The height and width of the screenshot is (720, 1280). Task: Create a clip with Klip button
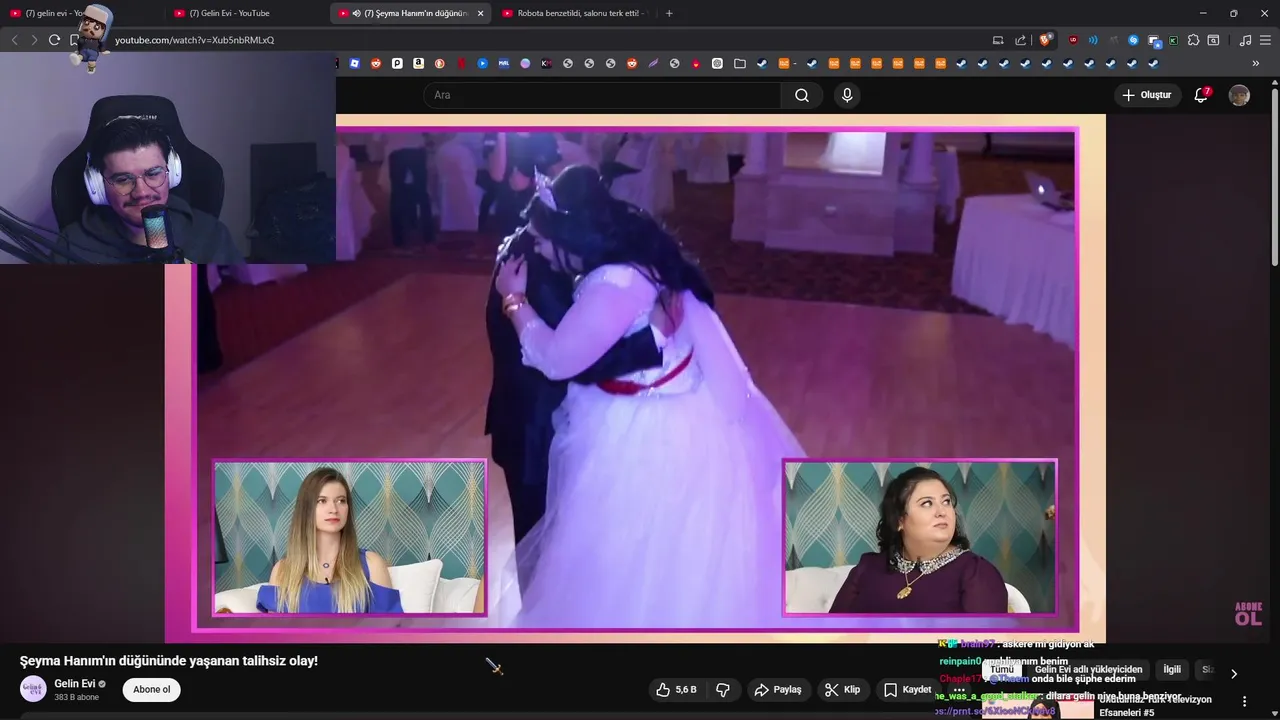click(x=842, y=689)
